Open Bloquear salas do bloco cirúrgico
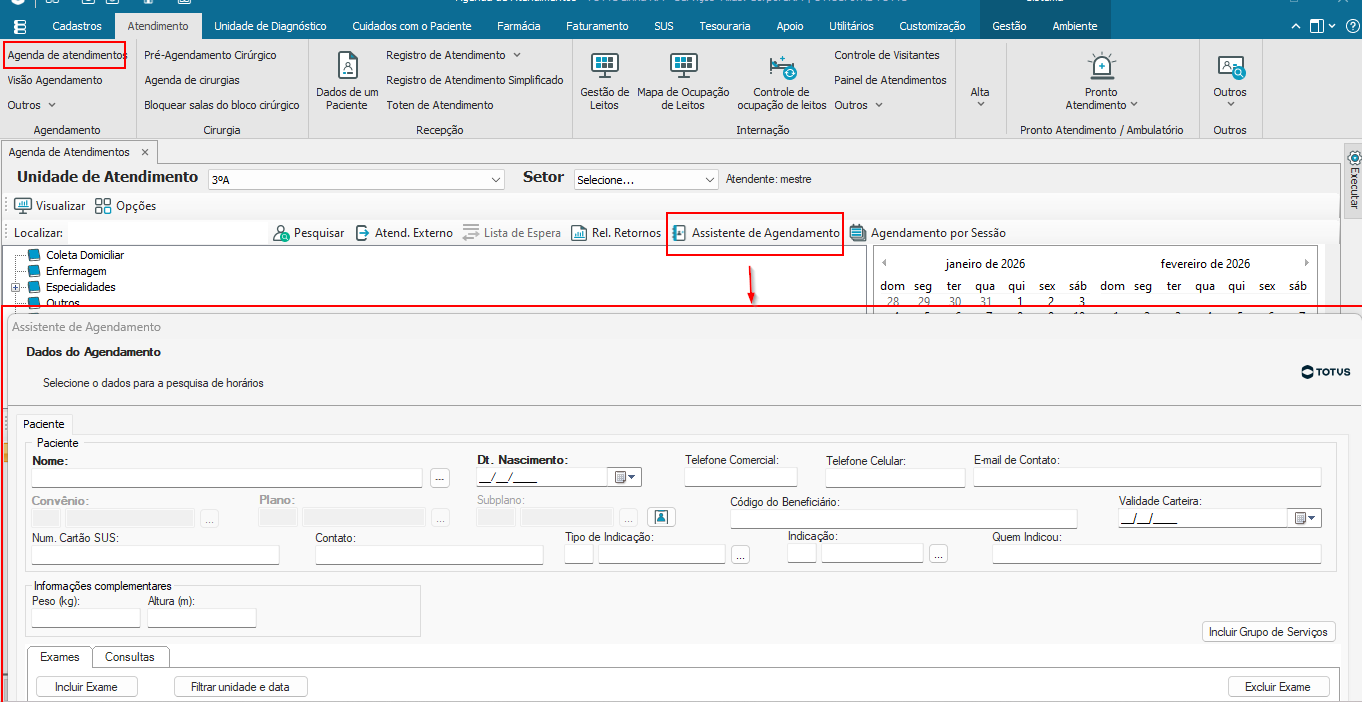This screenshot has height=702, width=1362. (x=222, y=105)
